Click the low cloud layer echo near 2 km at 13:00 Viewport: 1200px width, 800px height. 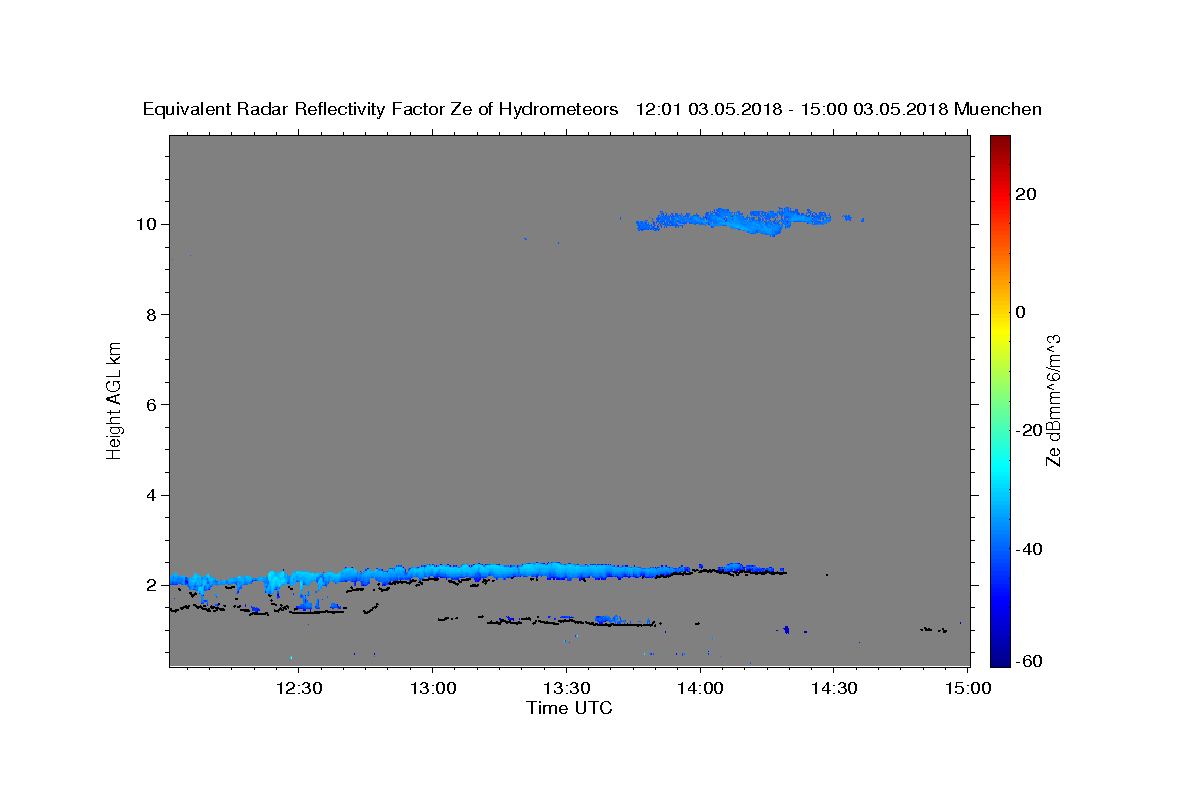pos(433,572)
